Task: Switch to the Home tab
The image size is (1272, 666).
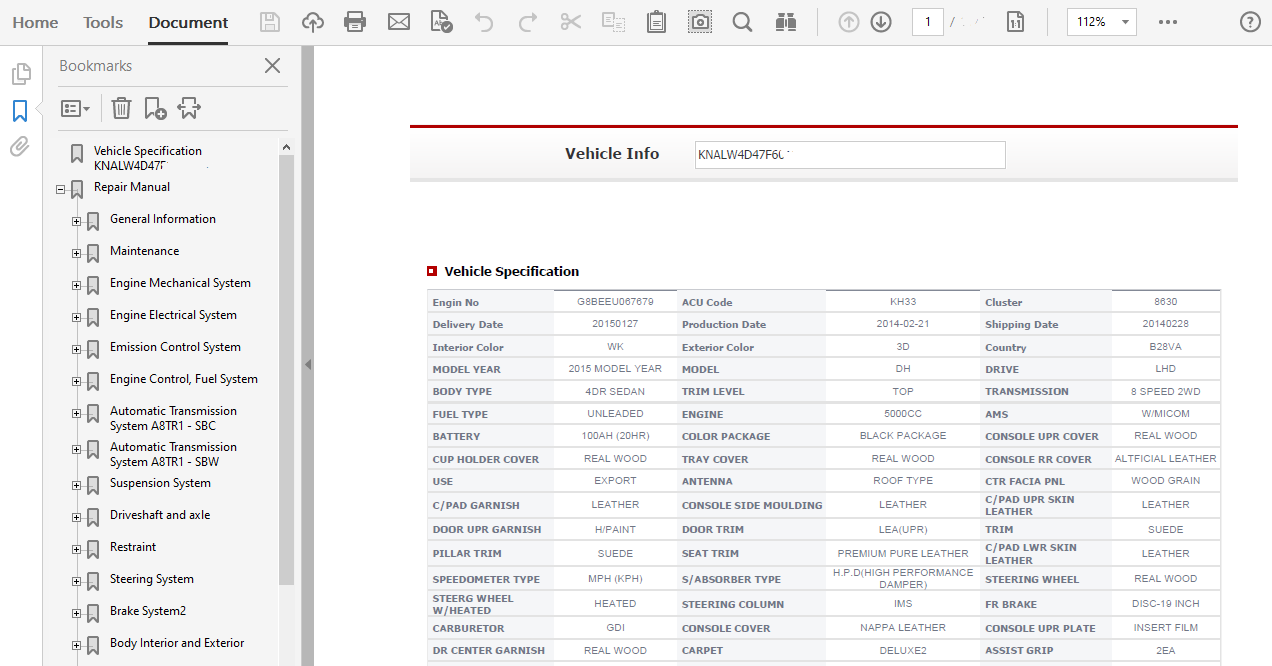Action: (35, 22)
